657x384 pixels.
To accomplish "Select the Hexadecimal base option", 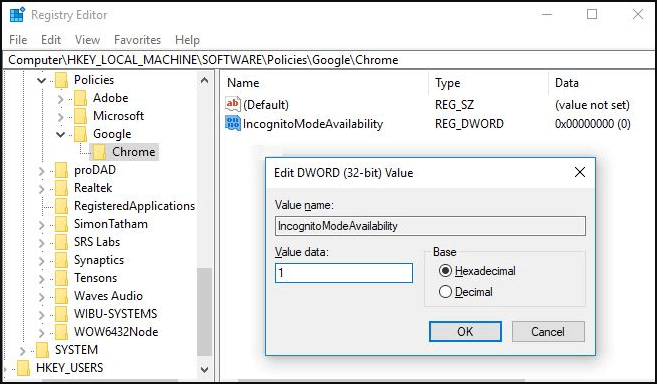I will [445, 271].
